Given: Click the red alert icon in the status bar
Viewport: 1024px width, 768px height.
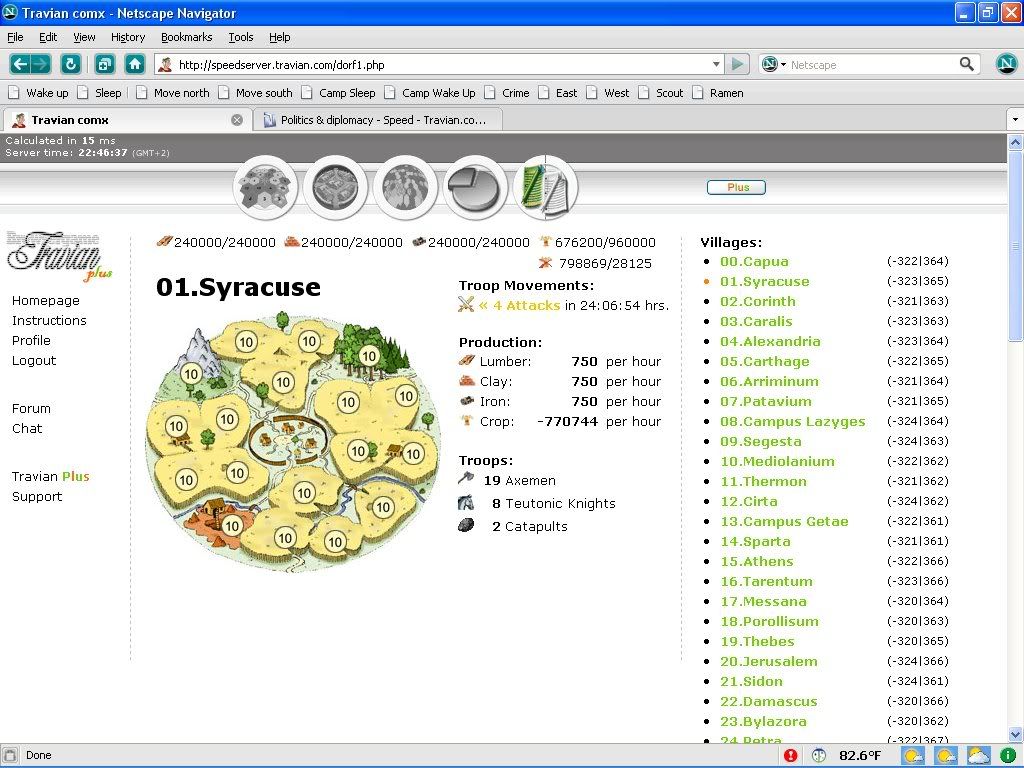Looking at the screenshot, I should click(790, 756).
